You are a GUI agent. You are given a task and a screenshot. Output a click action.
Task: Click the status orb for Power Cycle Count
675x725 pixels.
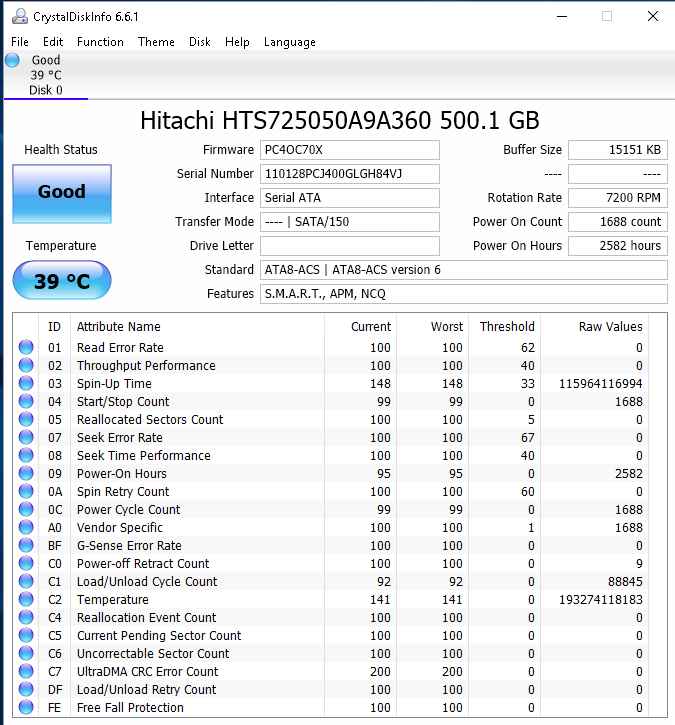(26, 510)
